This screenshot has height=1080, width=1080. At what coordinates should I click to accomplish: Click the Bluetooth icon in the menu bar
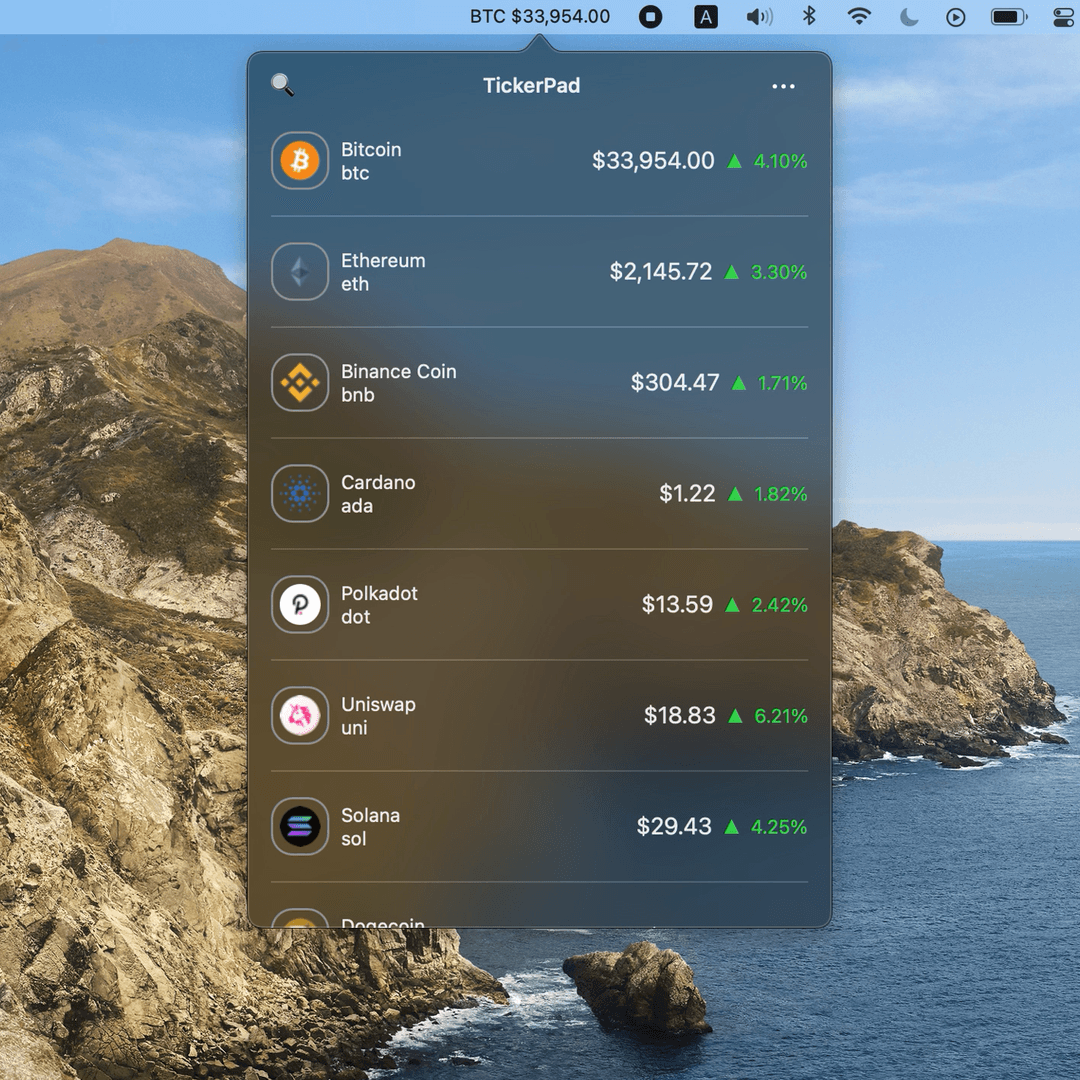tap(809, 16)
